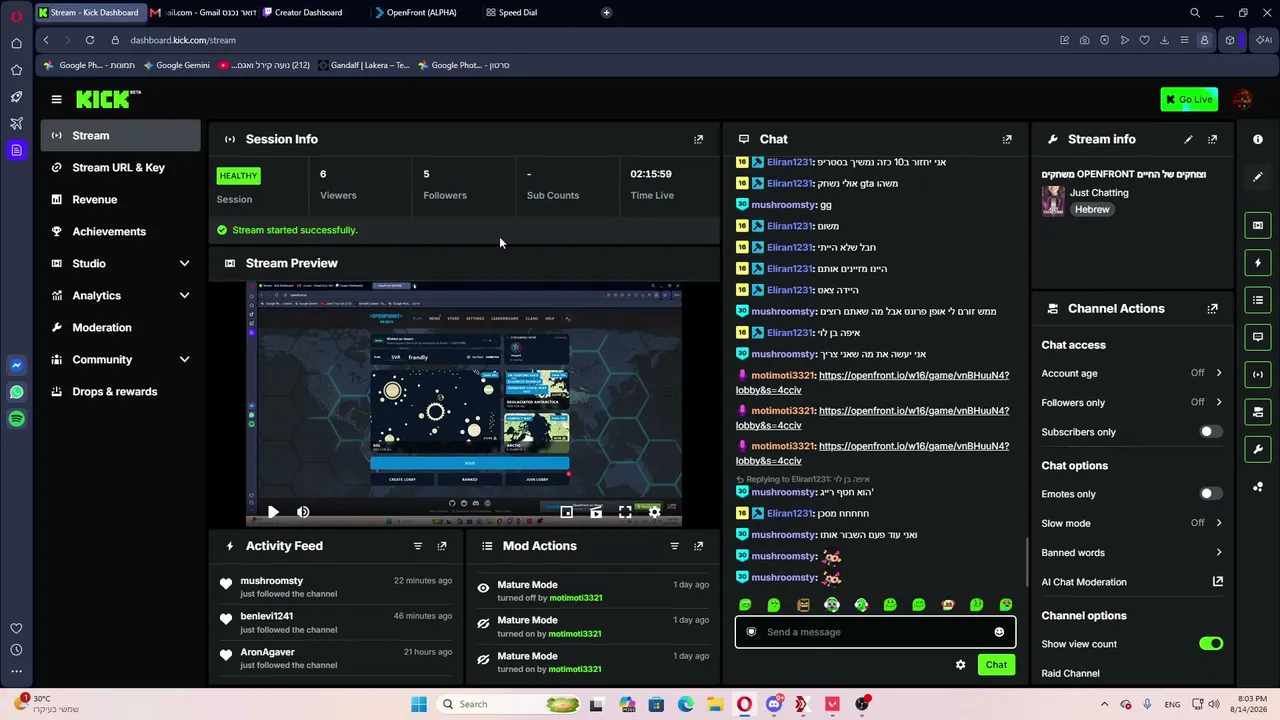This screenshot has height=720, width=1280.
Task: Edit Stream info with the pencil icon
Action: click(1188, 139)
